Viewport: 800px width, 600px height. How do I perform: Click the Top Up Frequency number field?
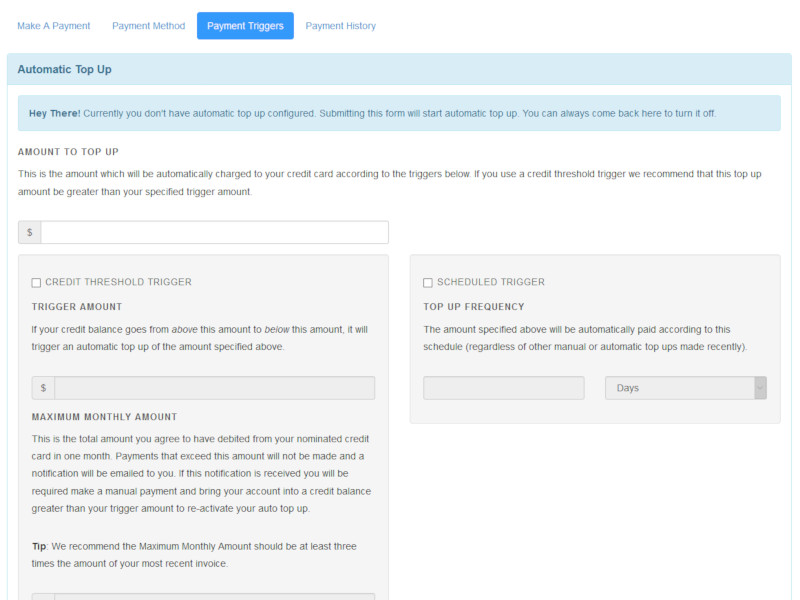[503, 388]
